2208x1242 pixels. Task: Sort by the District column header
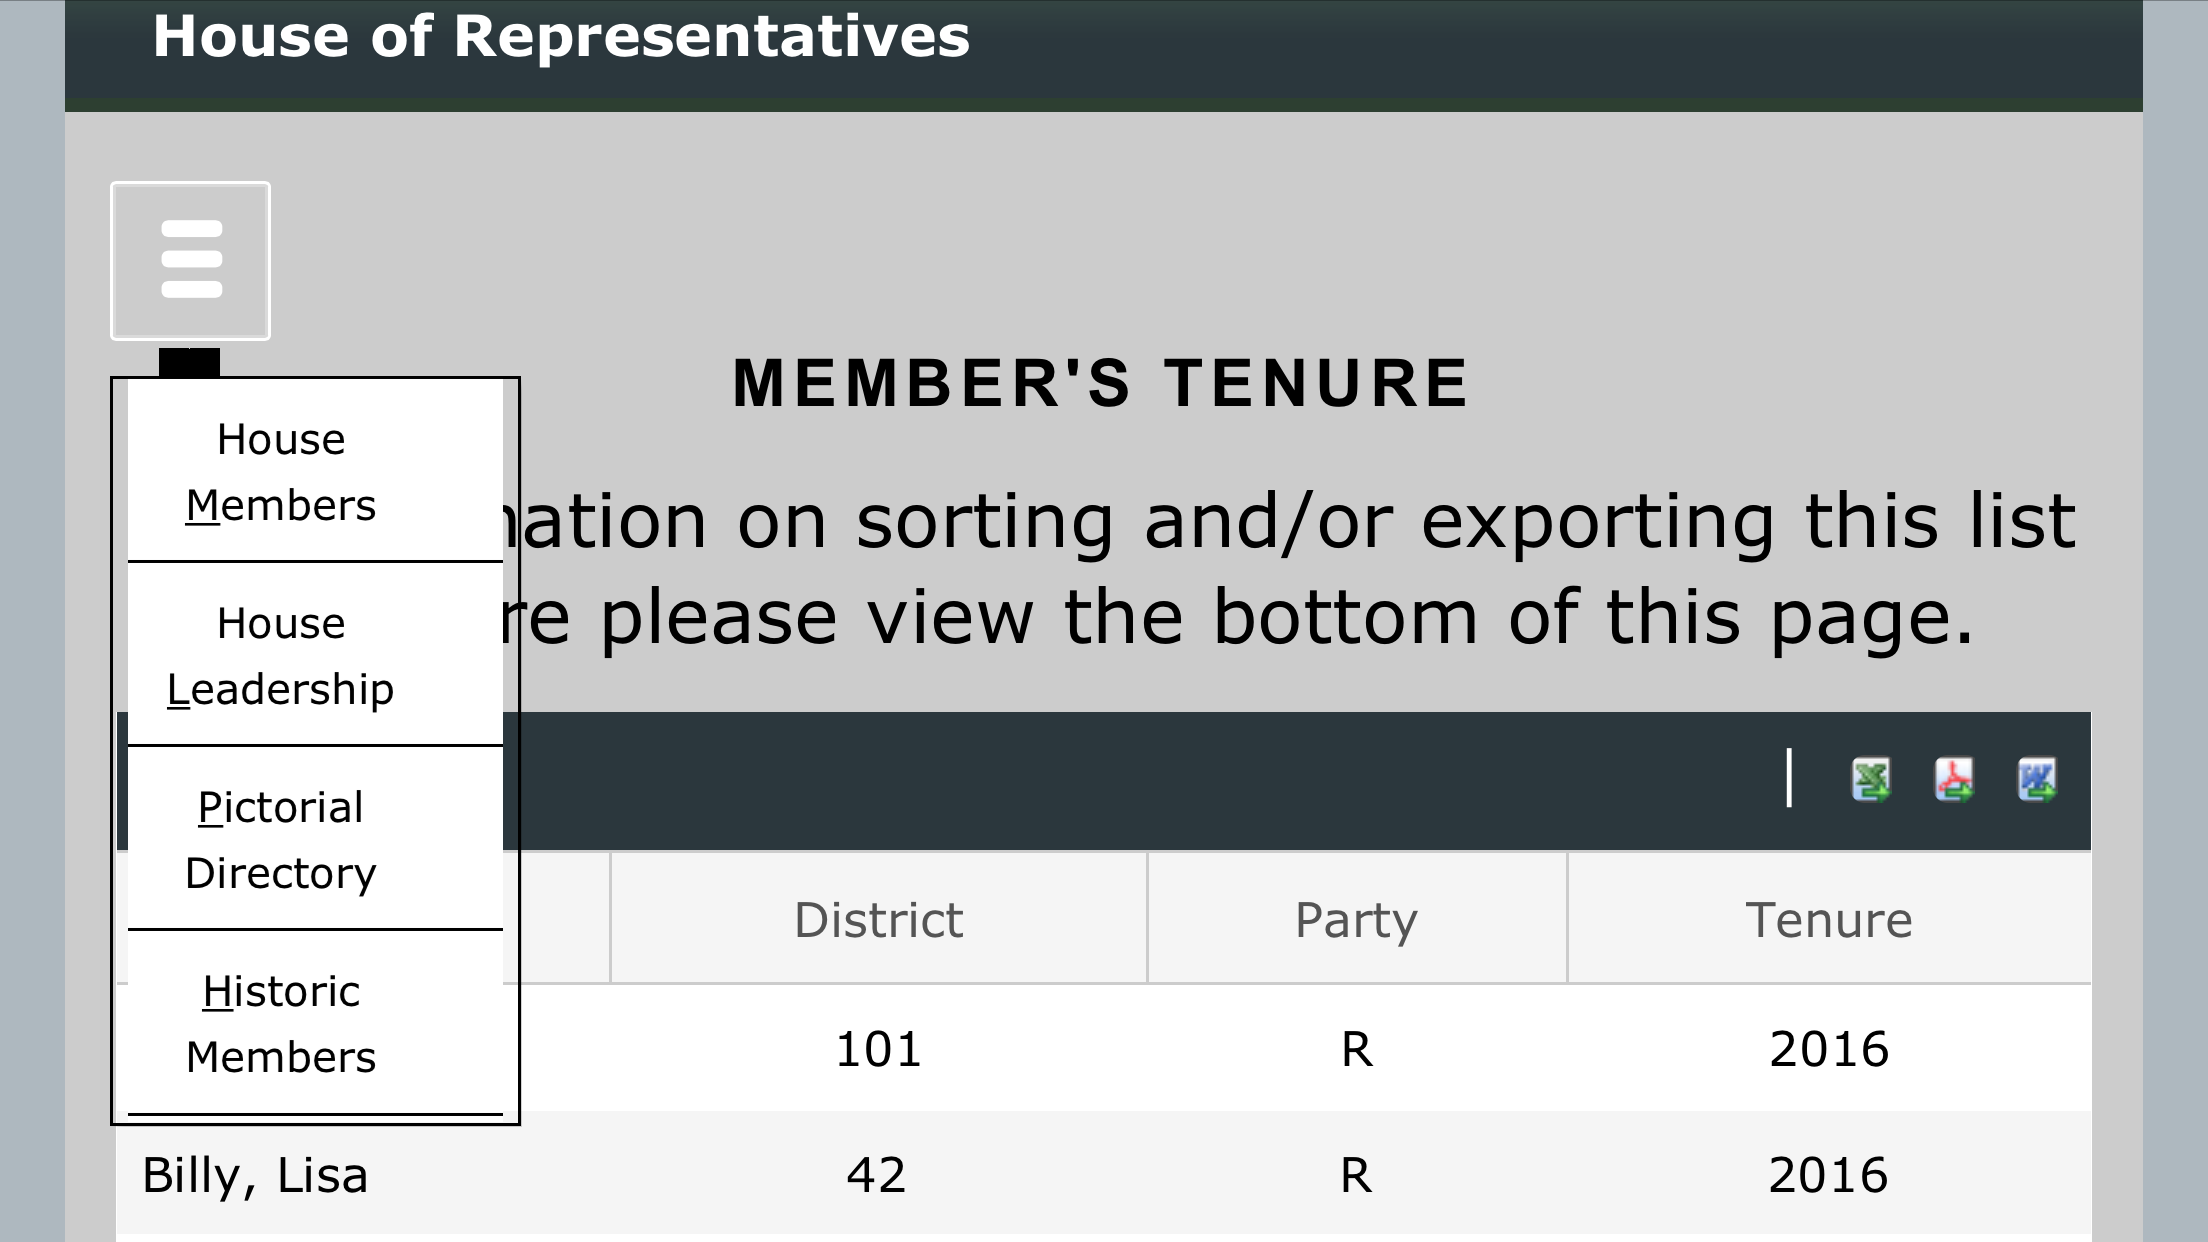pyautogui.click(x=878, y=920)
